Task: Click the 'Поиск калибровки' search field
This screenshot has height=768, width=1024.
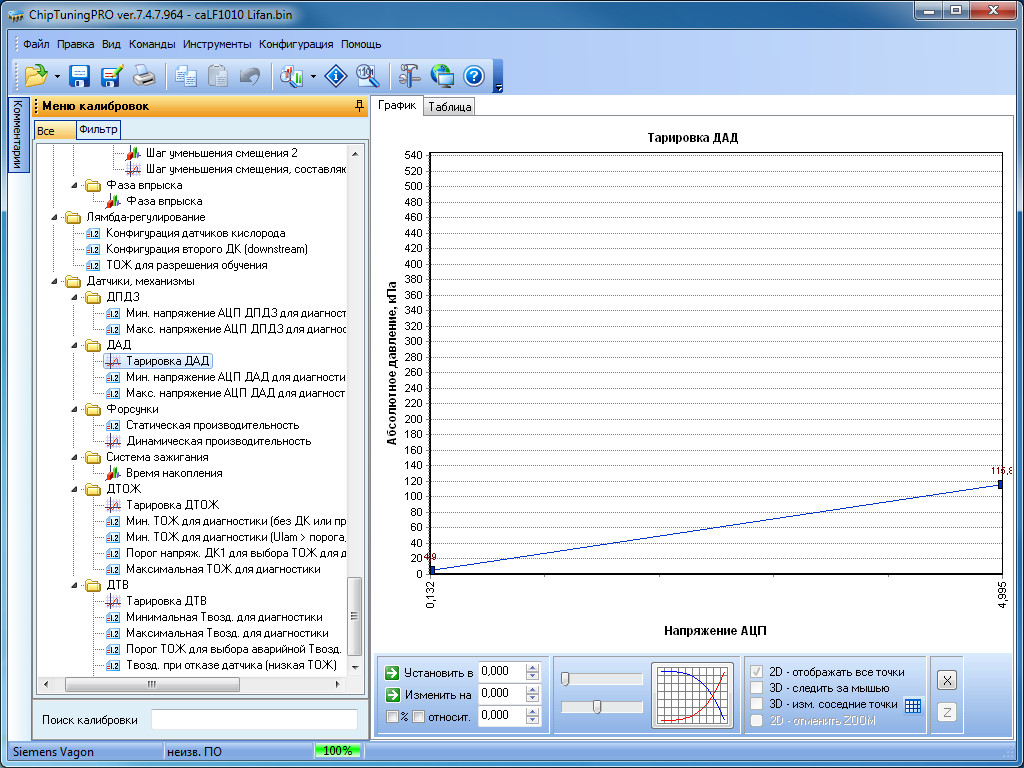Action: click(253, 720)
